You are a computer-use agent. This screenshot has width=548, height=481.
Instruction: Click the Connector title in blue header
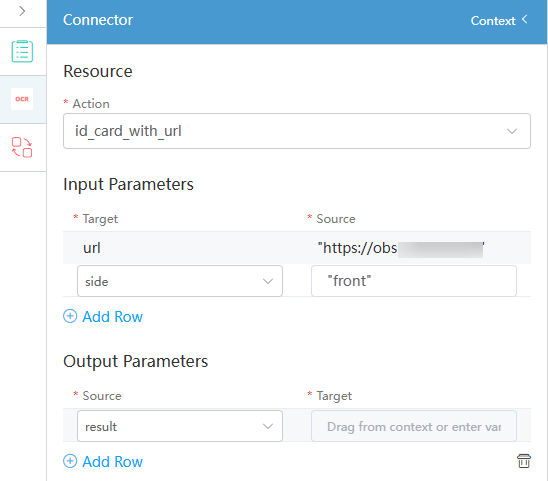tap(98, 20)
